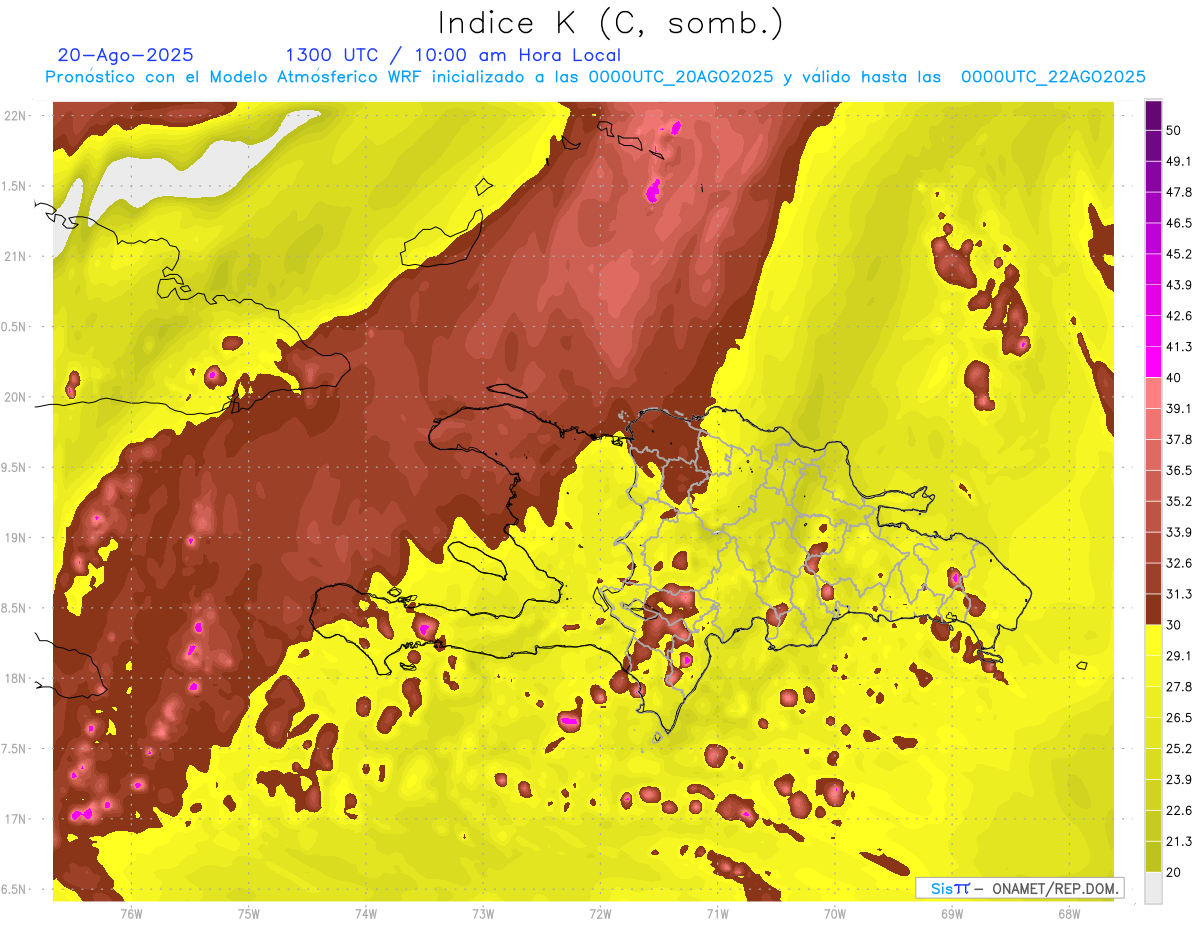Click the "42.6" color scale label

coord(1178,316)
